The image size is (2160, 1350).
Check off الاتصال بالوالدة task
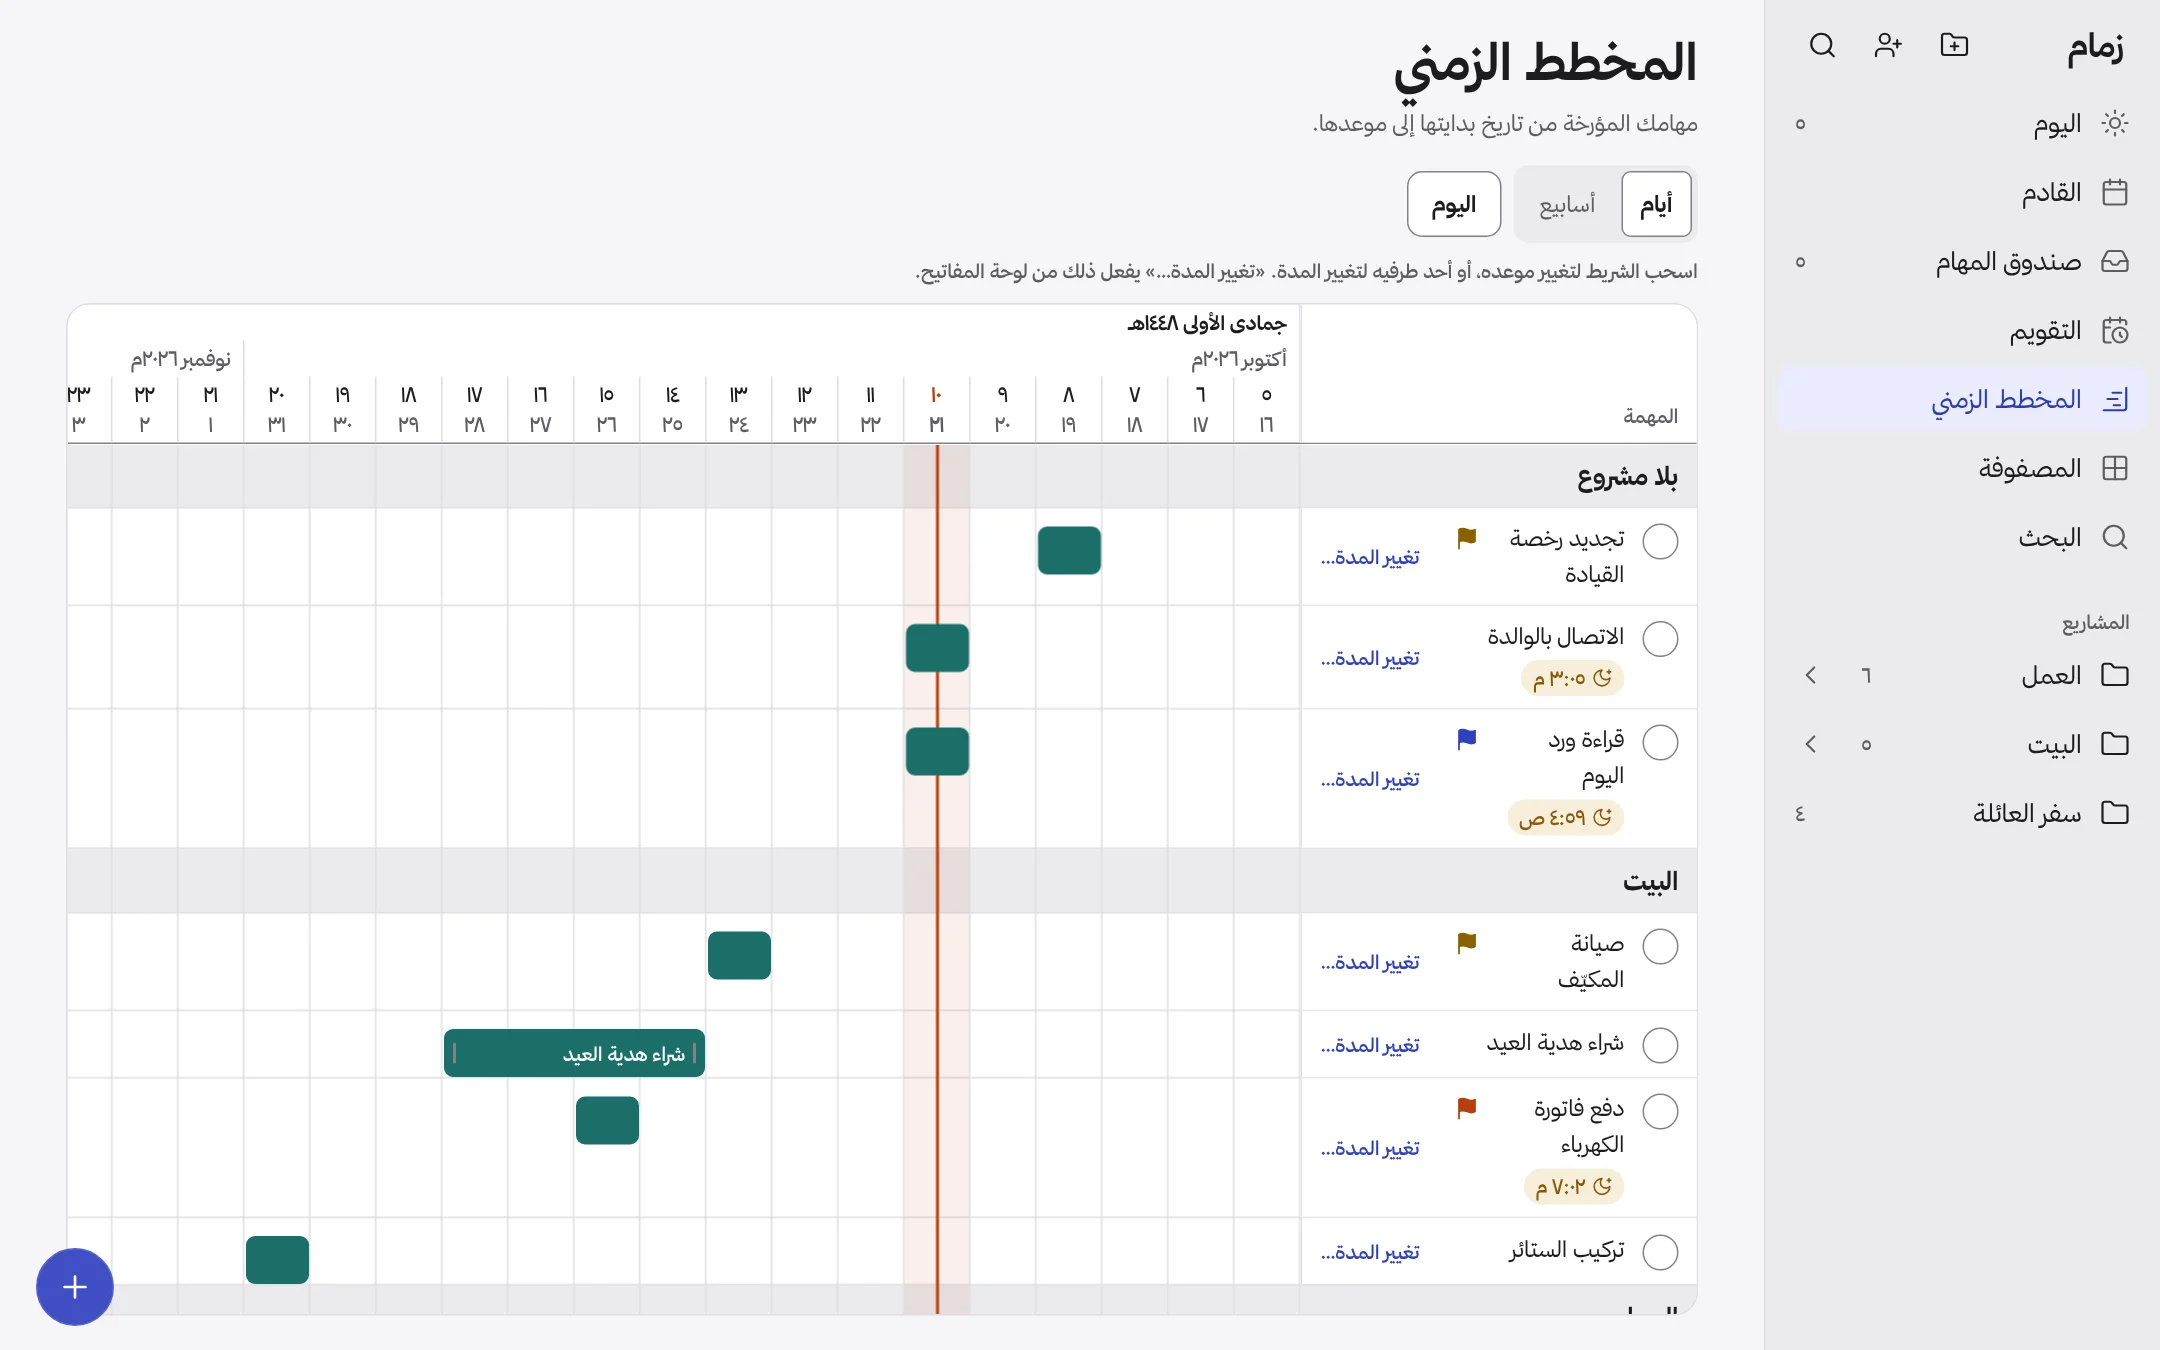(x=1660, y=639)
